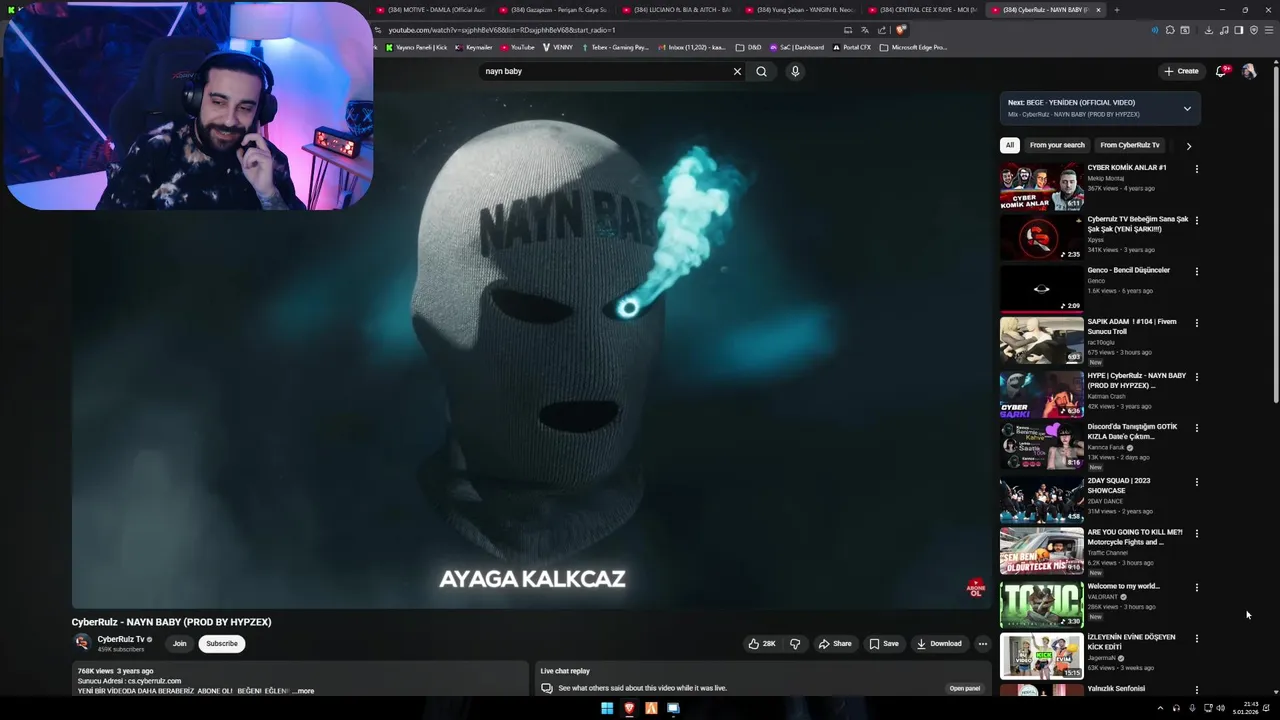Switch to the Gazapizm - Perişan tab
1280x720 pixels.
pos(555,10)
